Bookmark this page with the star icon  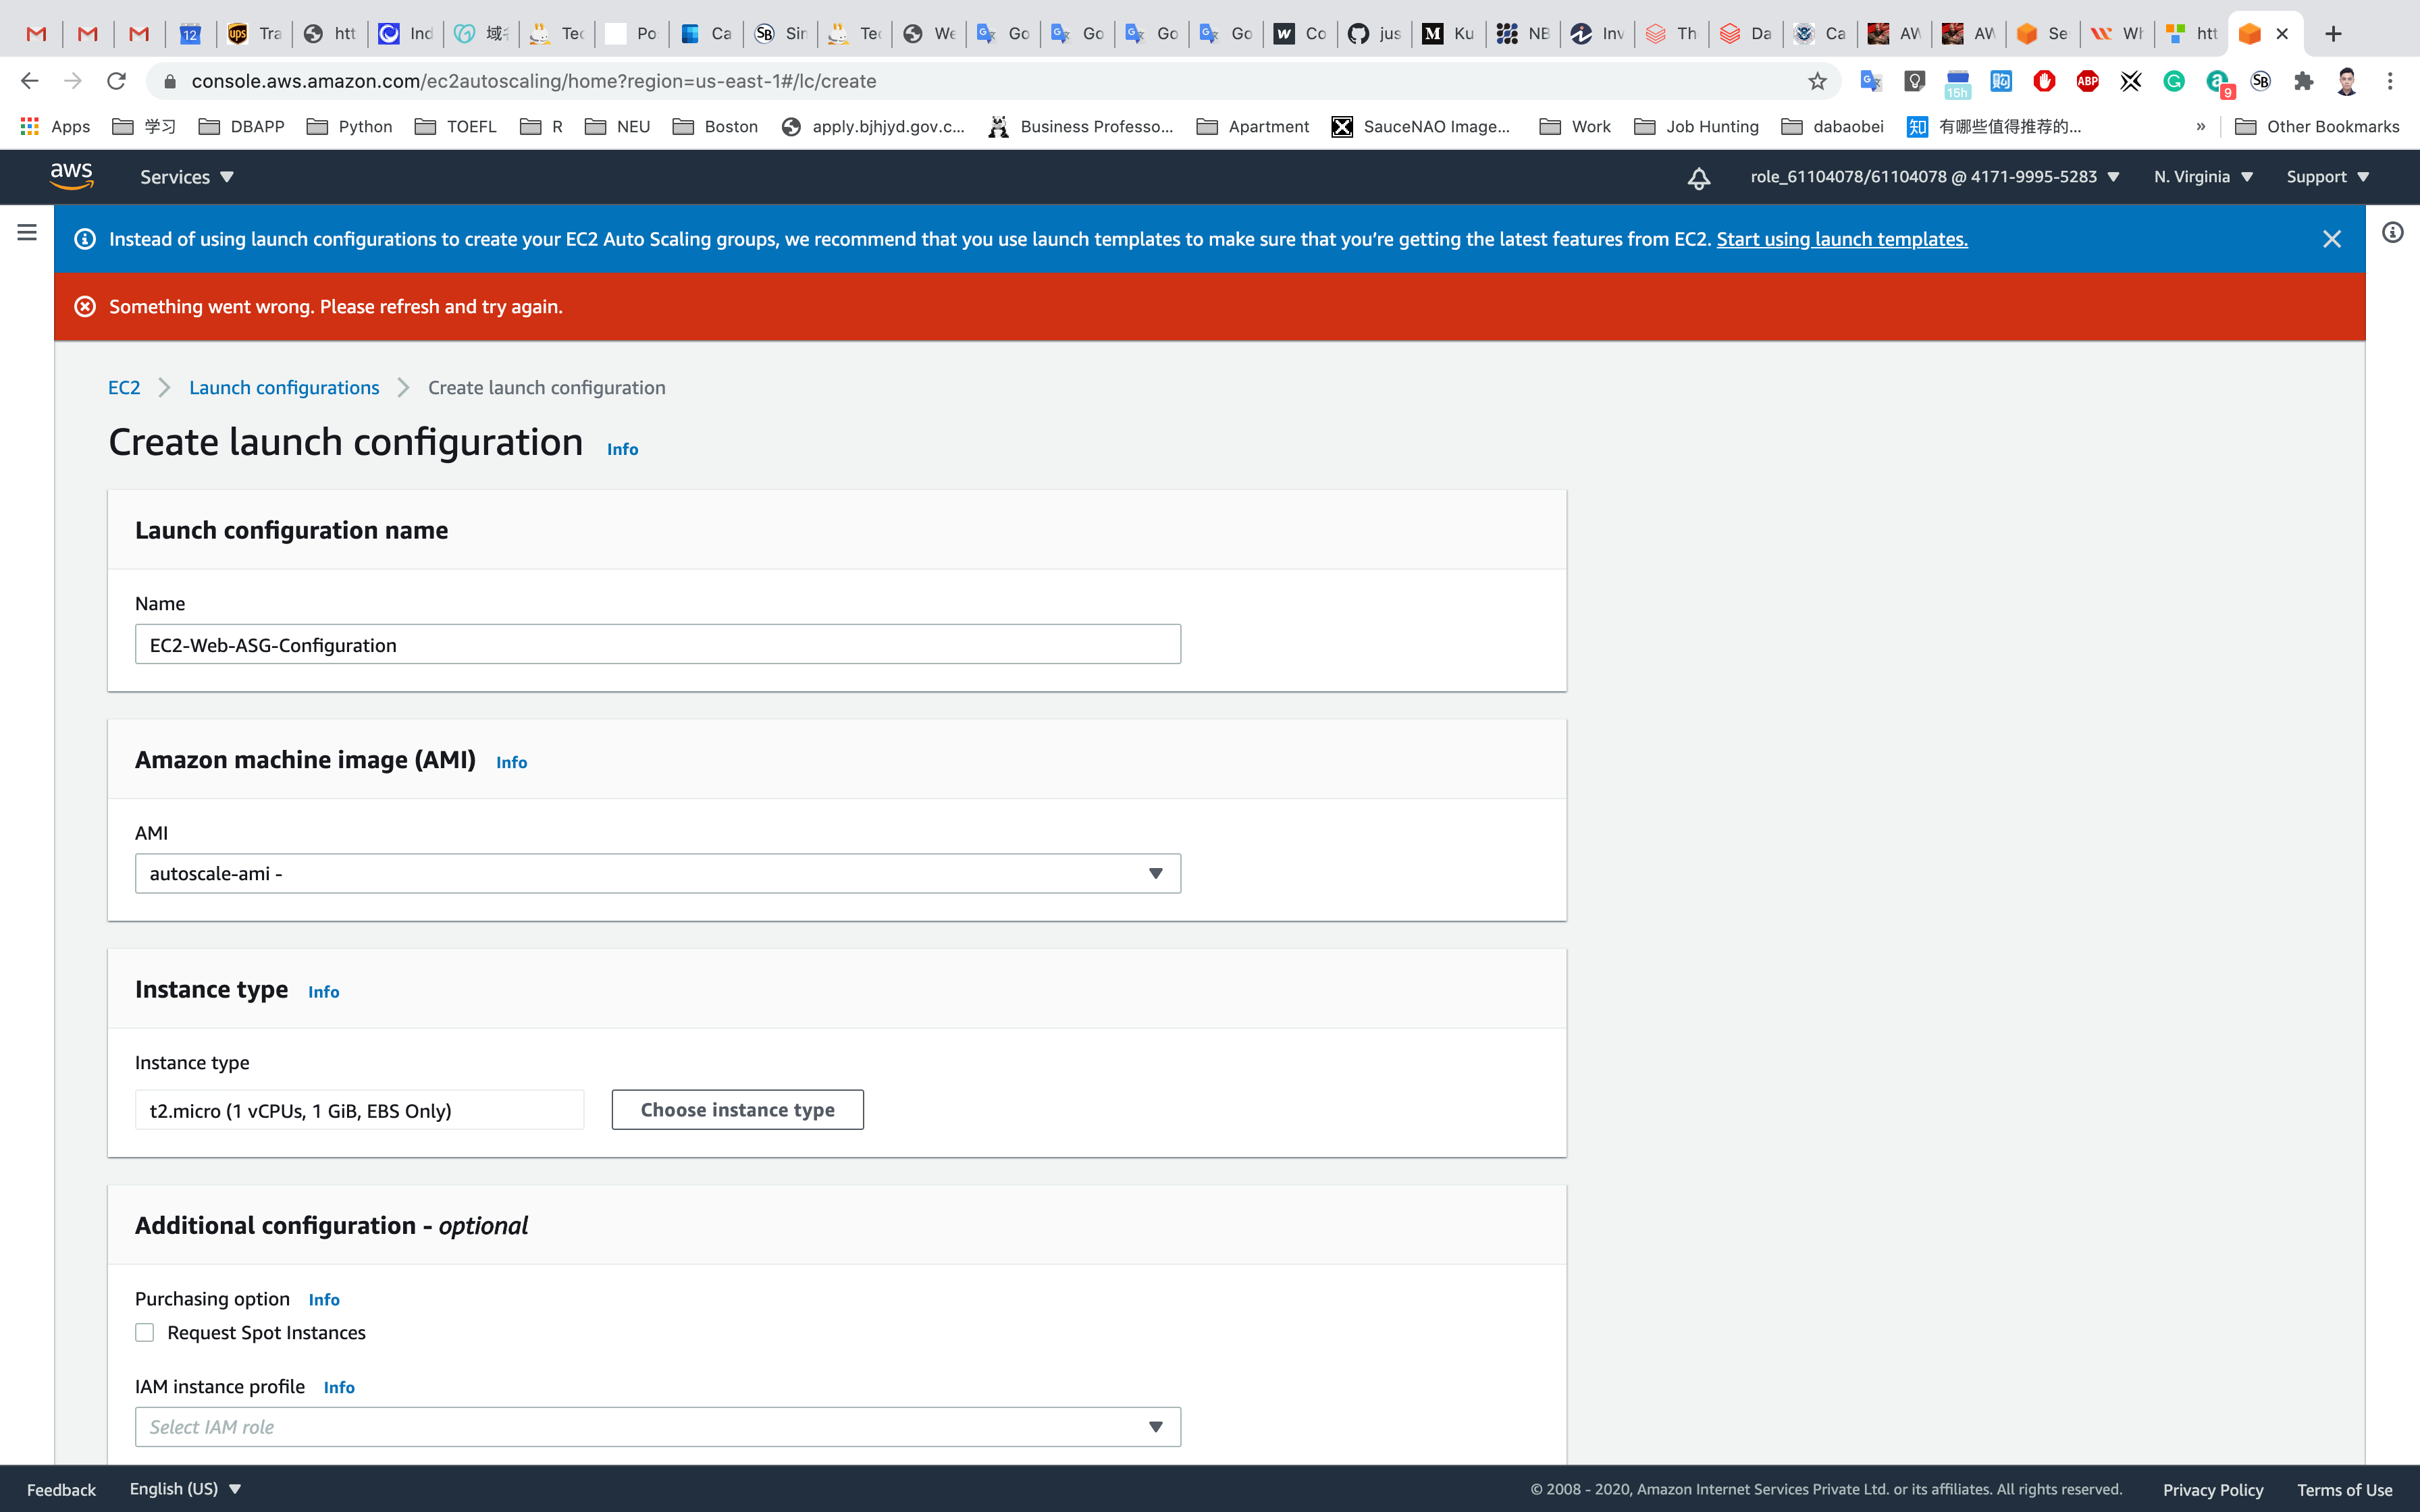point(1817,81)
